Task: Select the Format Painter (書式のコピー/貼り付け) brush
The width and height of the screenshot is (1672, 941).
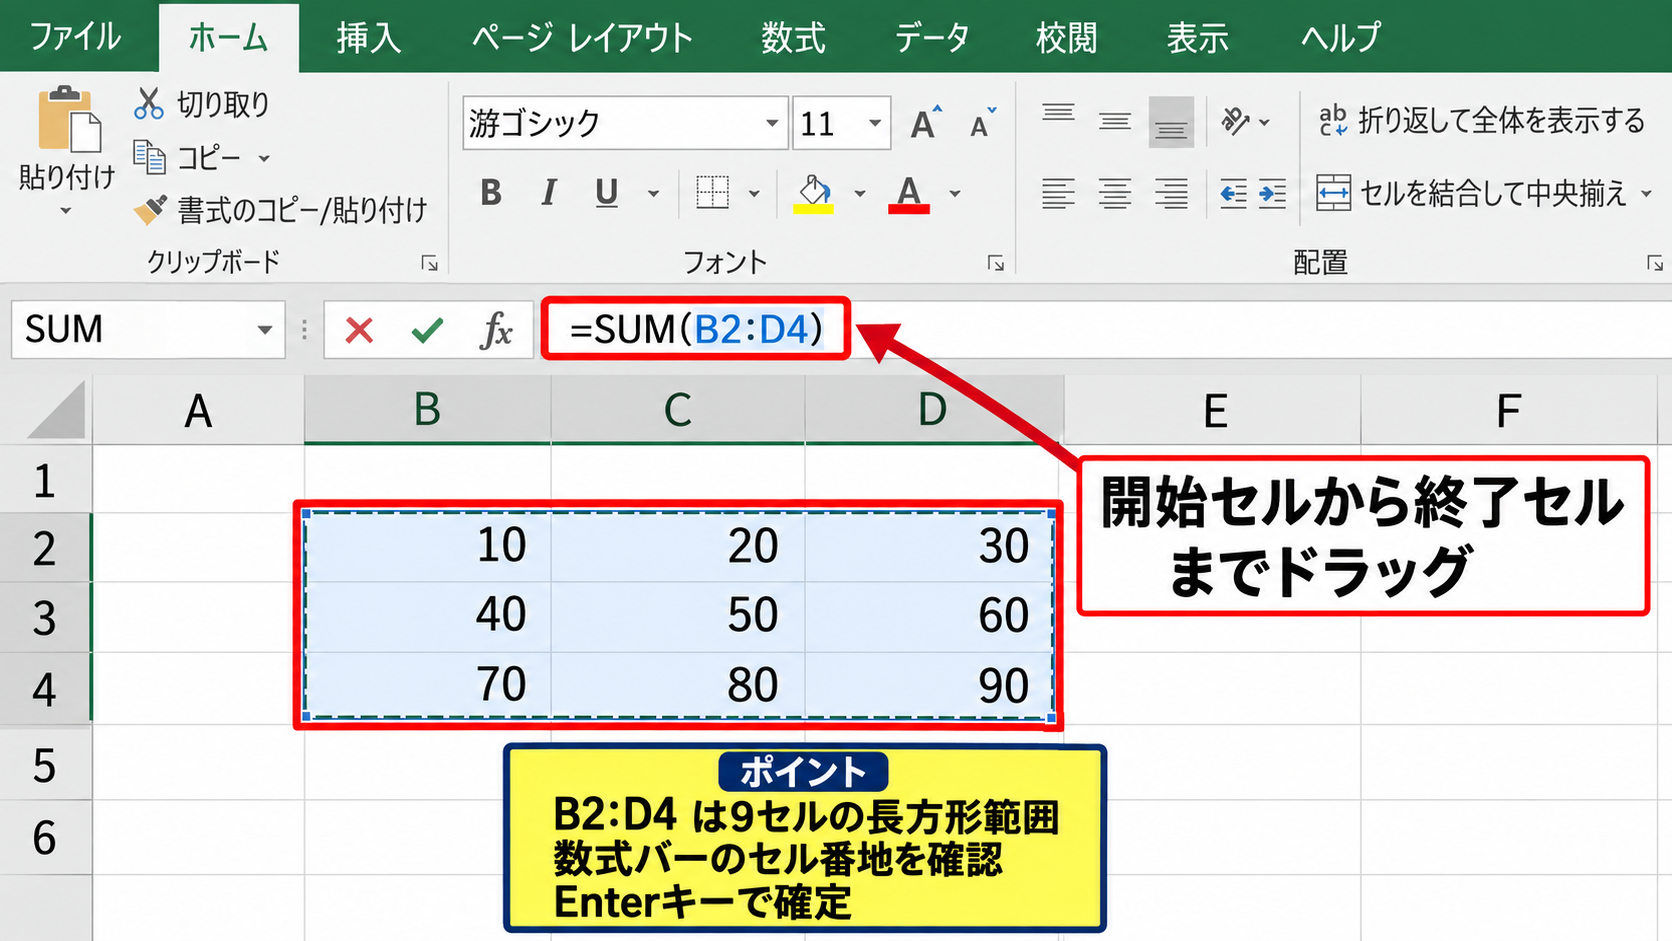Action: tap(151, 209)
